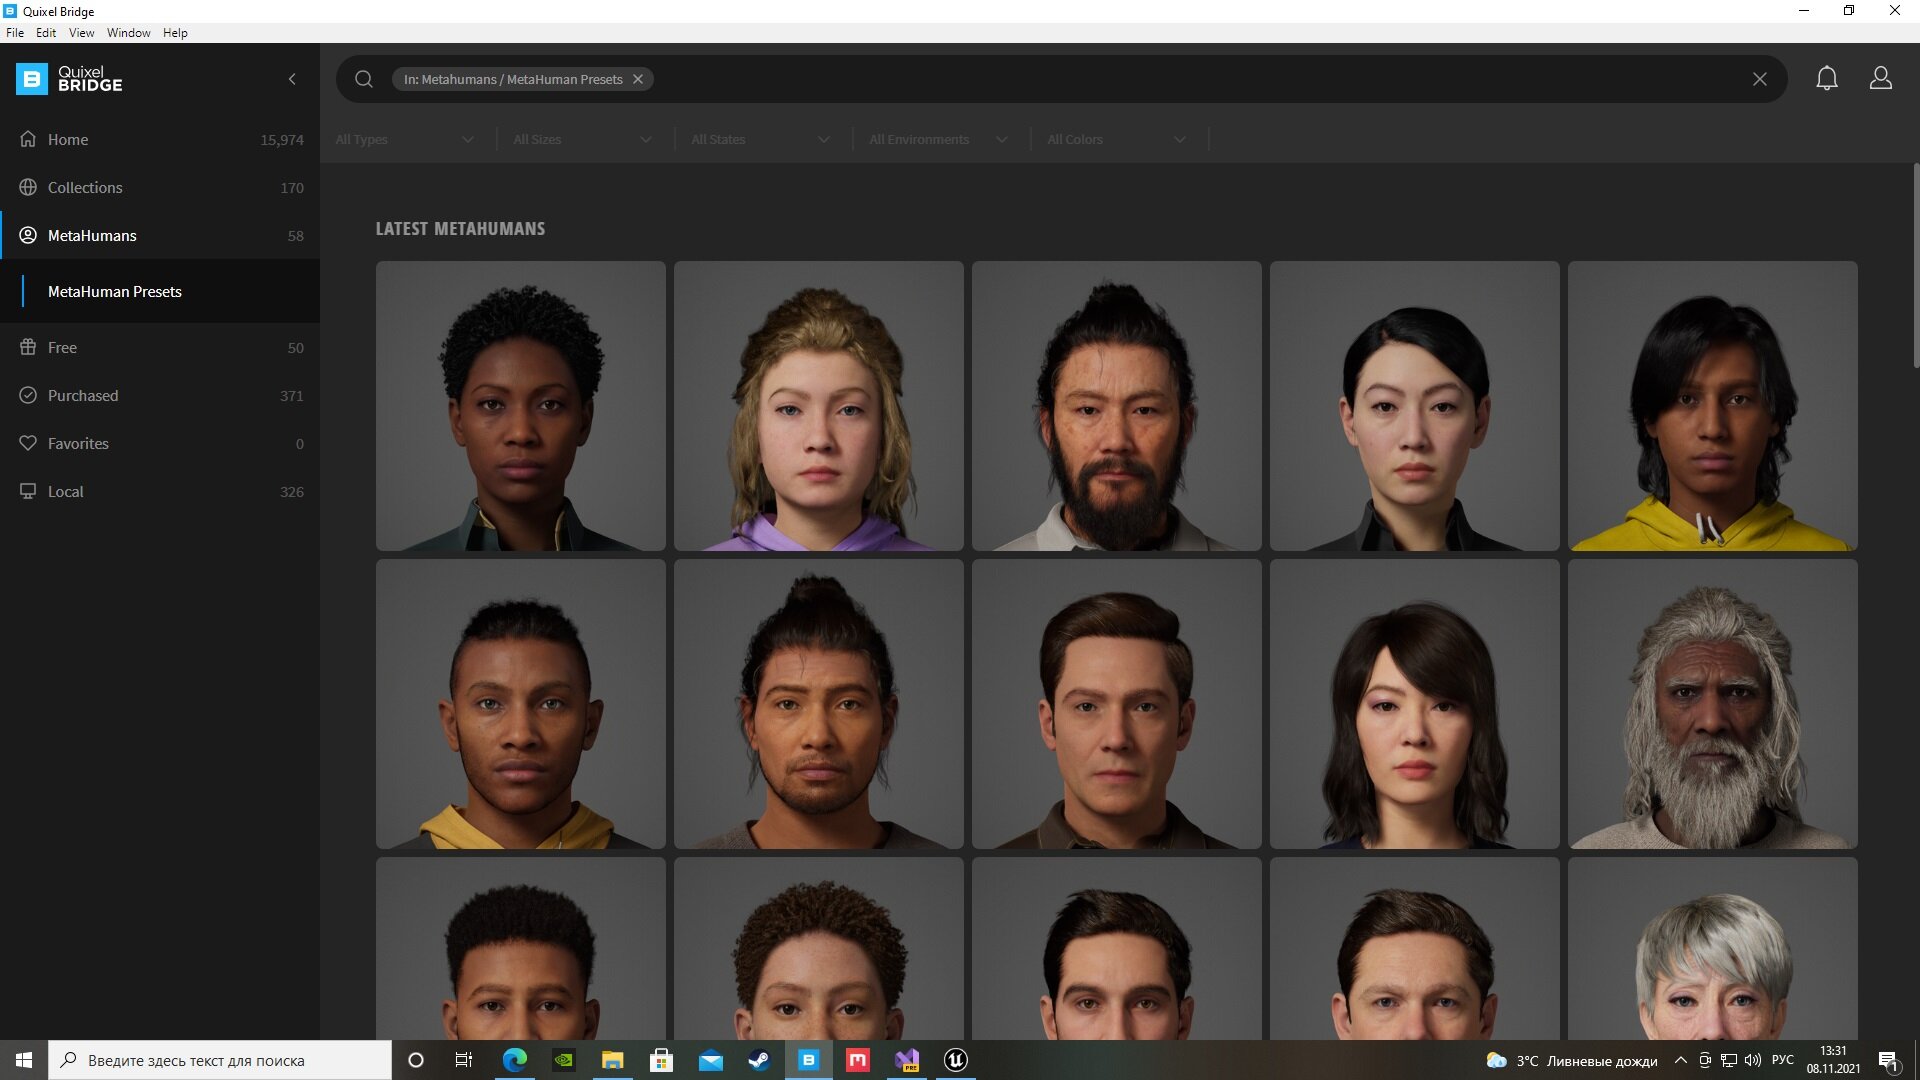Screen dimensions: 1920x1080
Task: Expand the All Types dropdown
Action: [x=405, y=139]
